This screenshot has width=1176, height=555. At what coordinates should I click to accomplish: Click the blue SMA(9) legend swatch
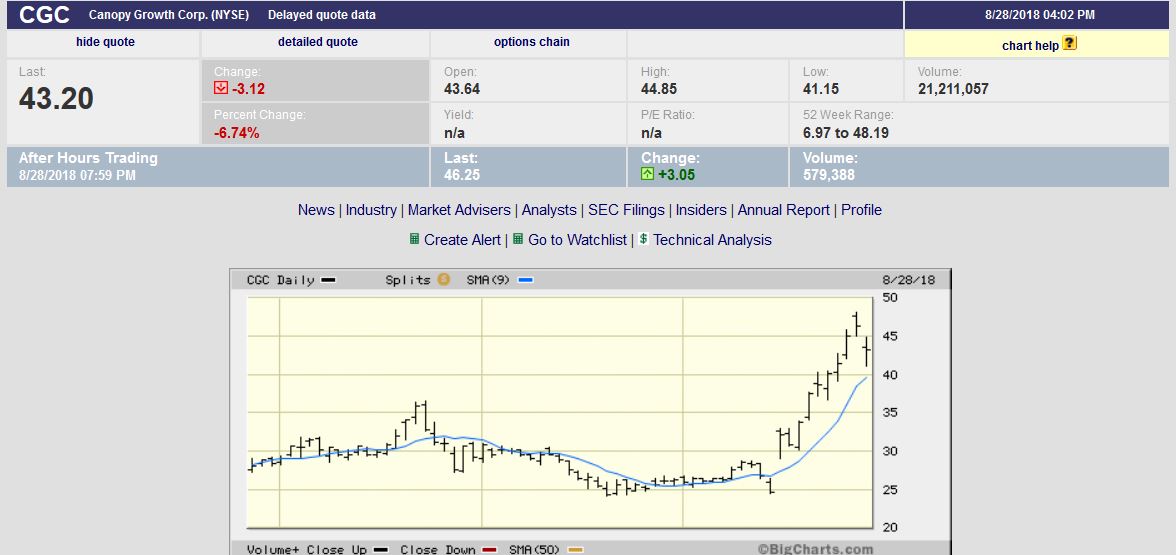(525, 281)
